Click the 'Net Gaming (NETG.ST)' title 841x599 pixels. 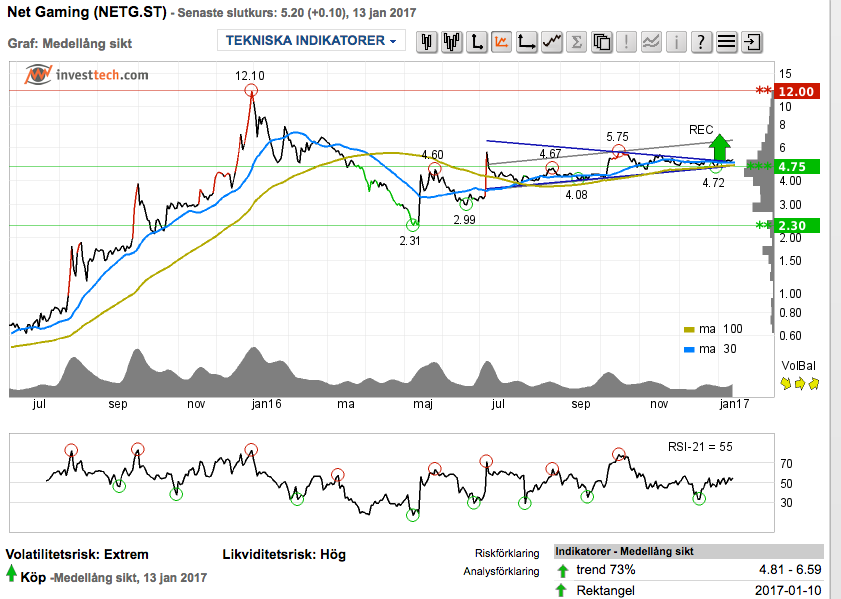click(x=87, y=12)
